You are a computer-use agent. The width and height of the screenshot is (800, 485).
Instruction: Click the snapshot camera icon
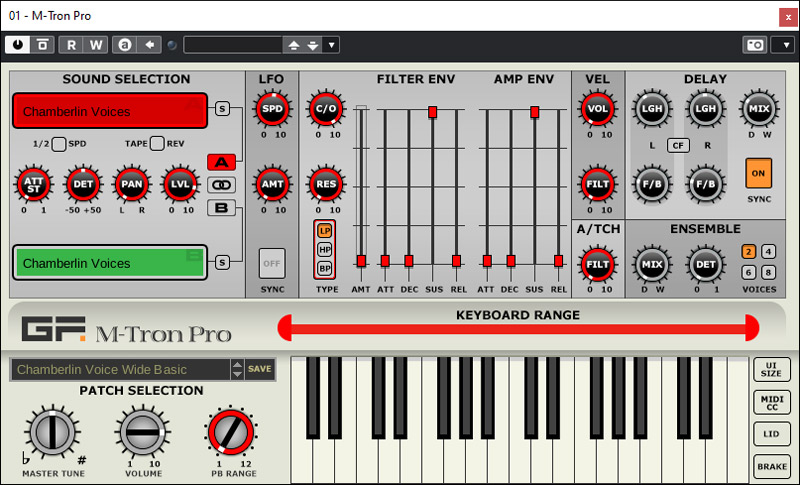(x=755, y=44)
